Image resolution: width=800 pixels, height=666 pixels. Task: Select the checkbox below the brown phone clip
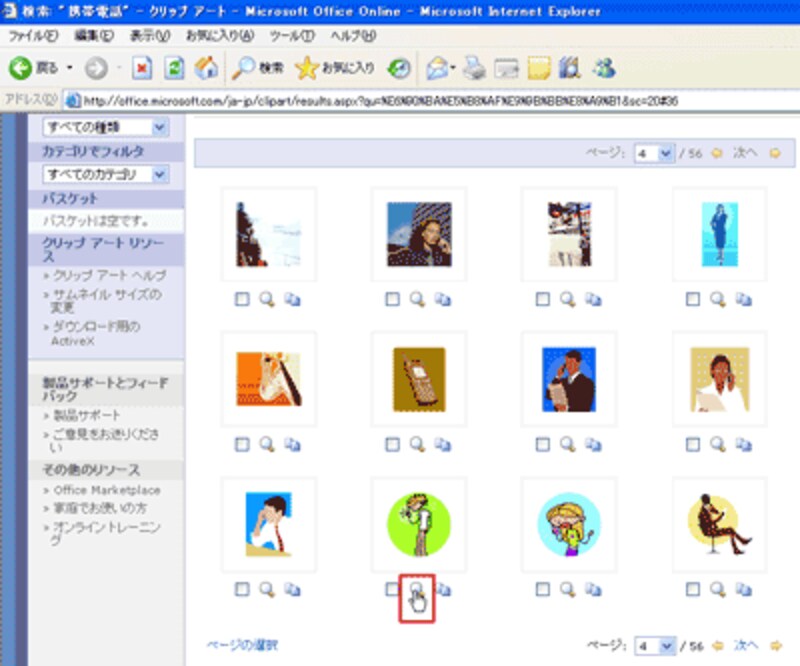392,444
